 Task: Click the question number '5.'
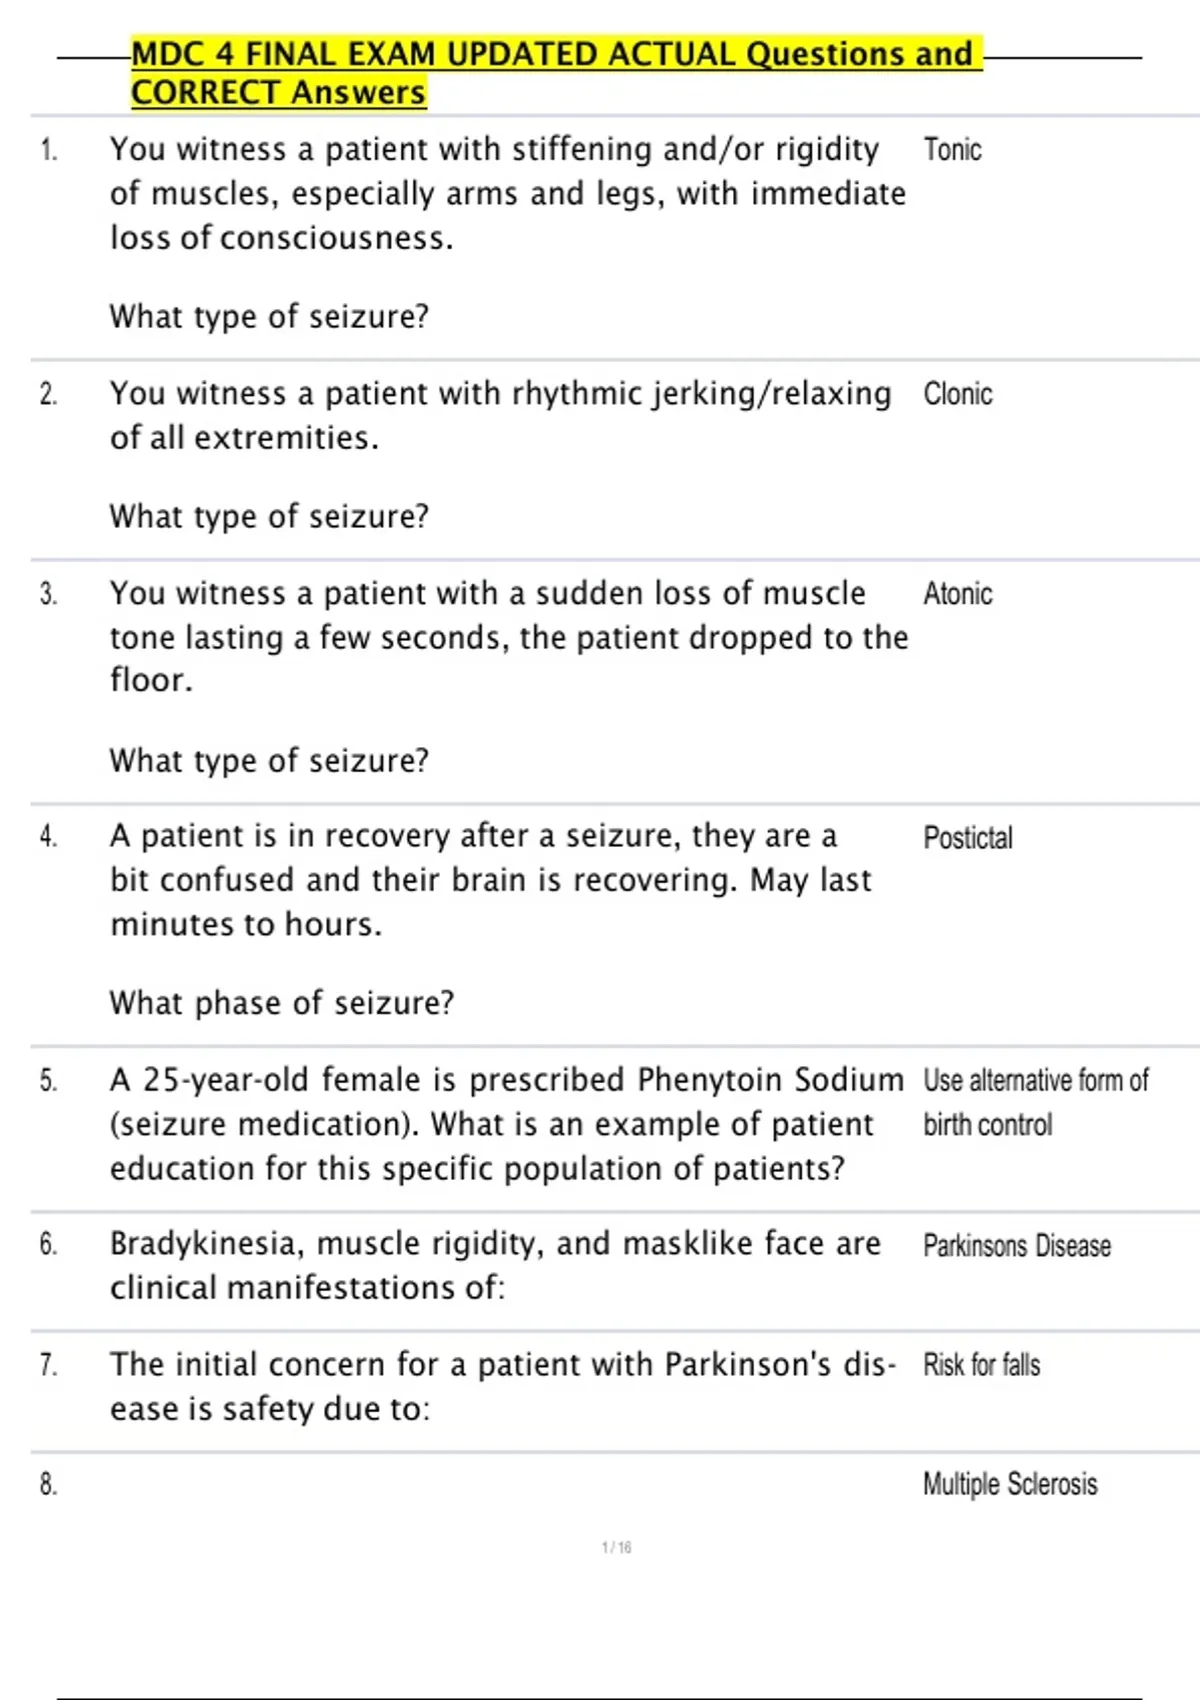click(48, 1081)
